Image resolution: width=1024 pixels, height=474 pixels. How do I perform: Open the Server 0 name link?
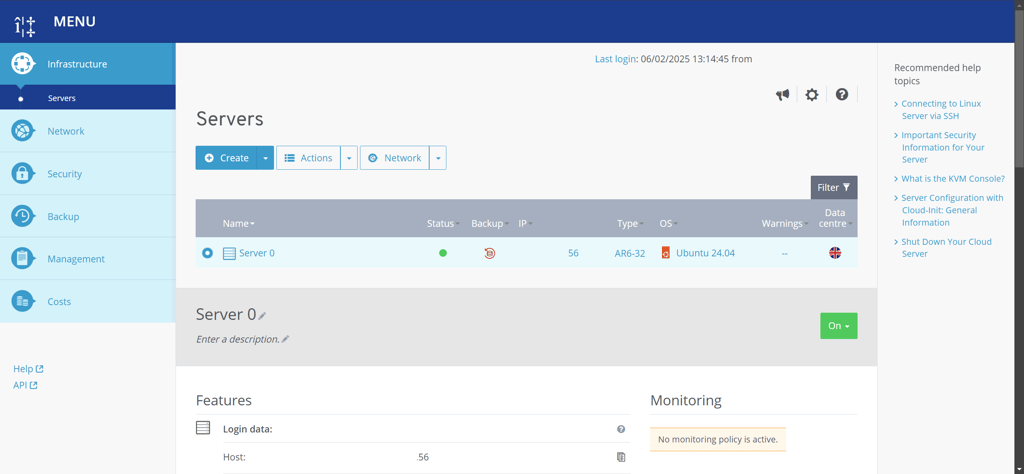coord(257,253)
